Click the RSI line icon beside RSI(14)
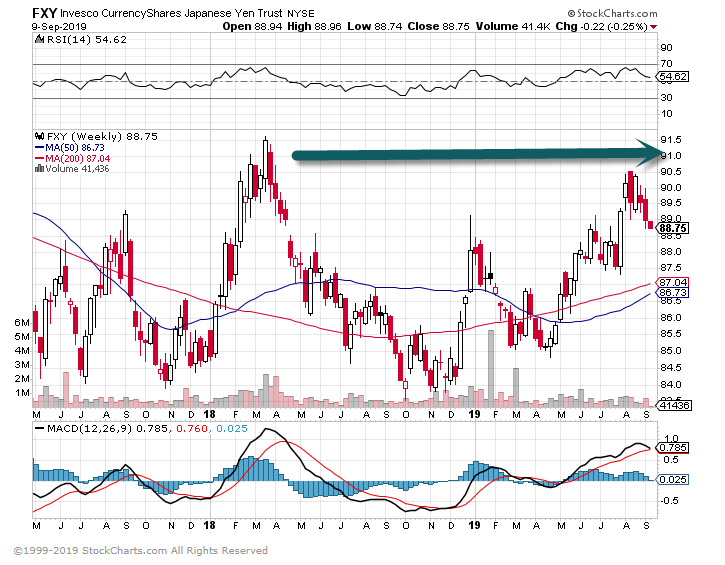This screenshot has height=565, width=725. pyautogui.click(x=40, y=40)
